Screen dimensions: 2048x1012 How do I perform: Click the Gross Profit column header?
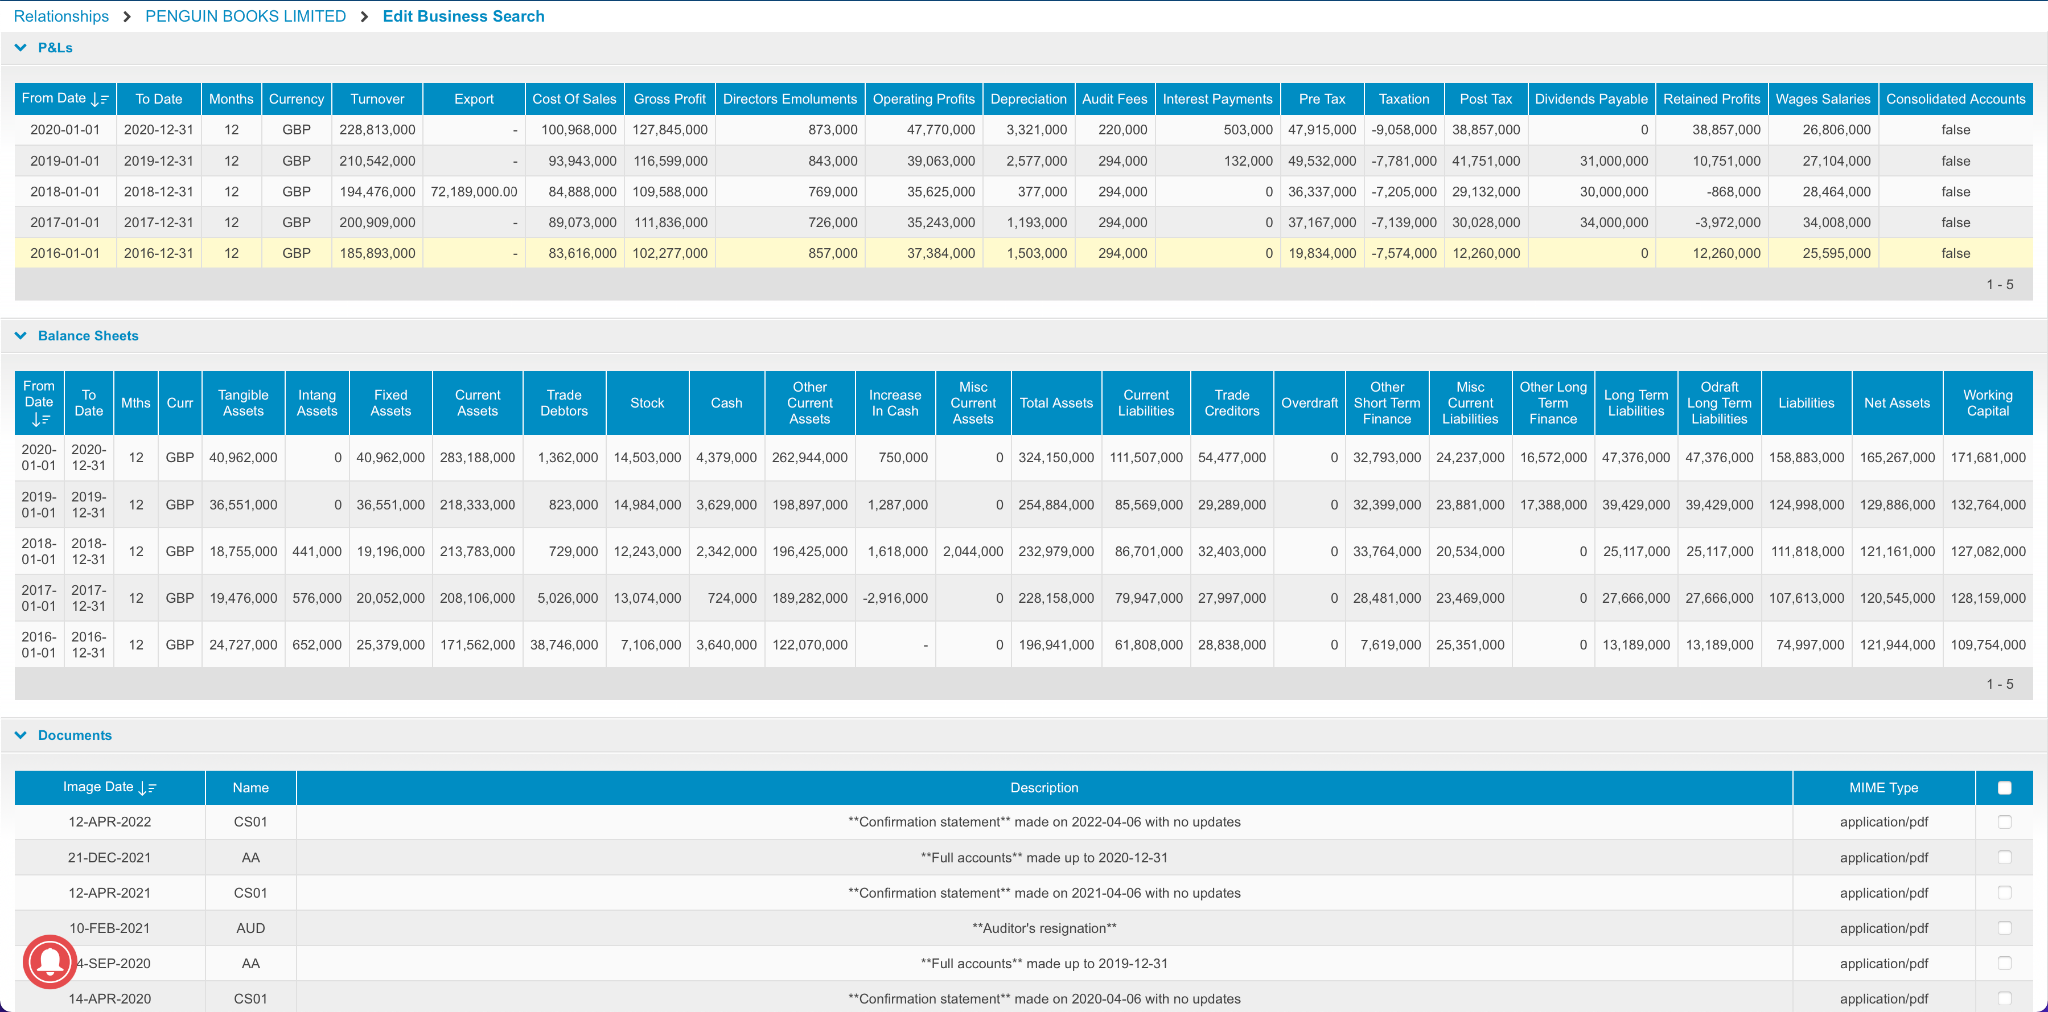[669, 99]
